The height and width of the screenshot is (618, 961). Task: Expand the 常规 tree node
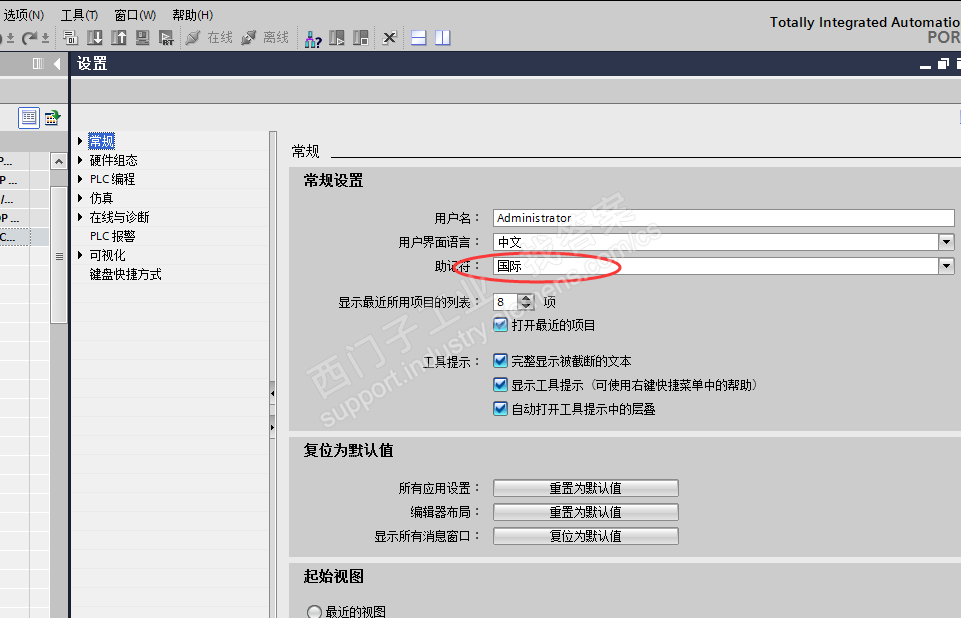point(80,141)
